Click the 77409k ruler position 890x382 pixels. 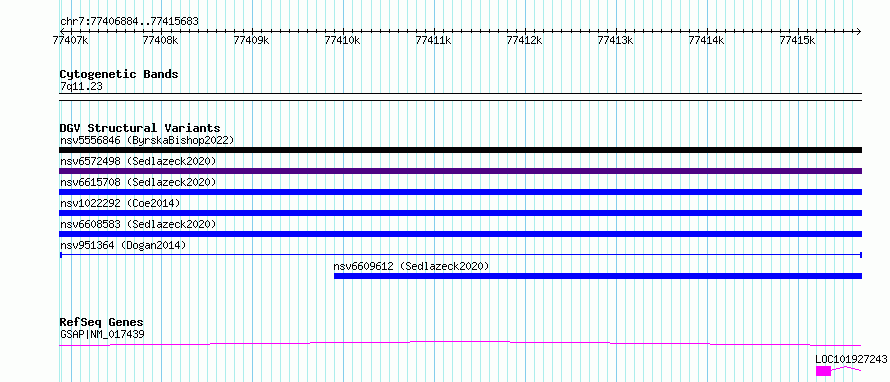coord(251,40)
